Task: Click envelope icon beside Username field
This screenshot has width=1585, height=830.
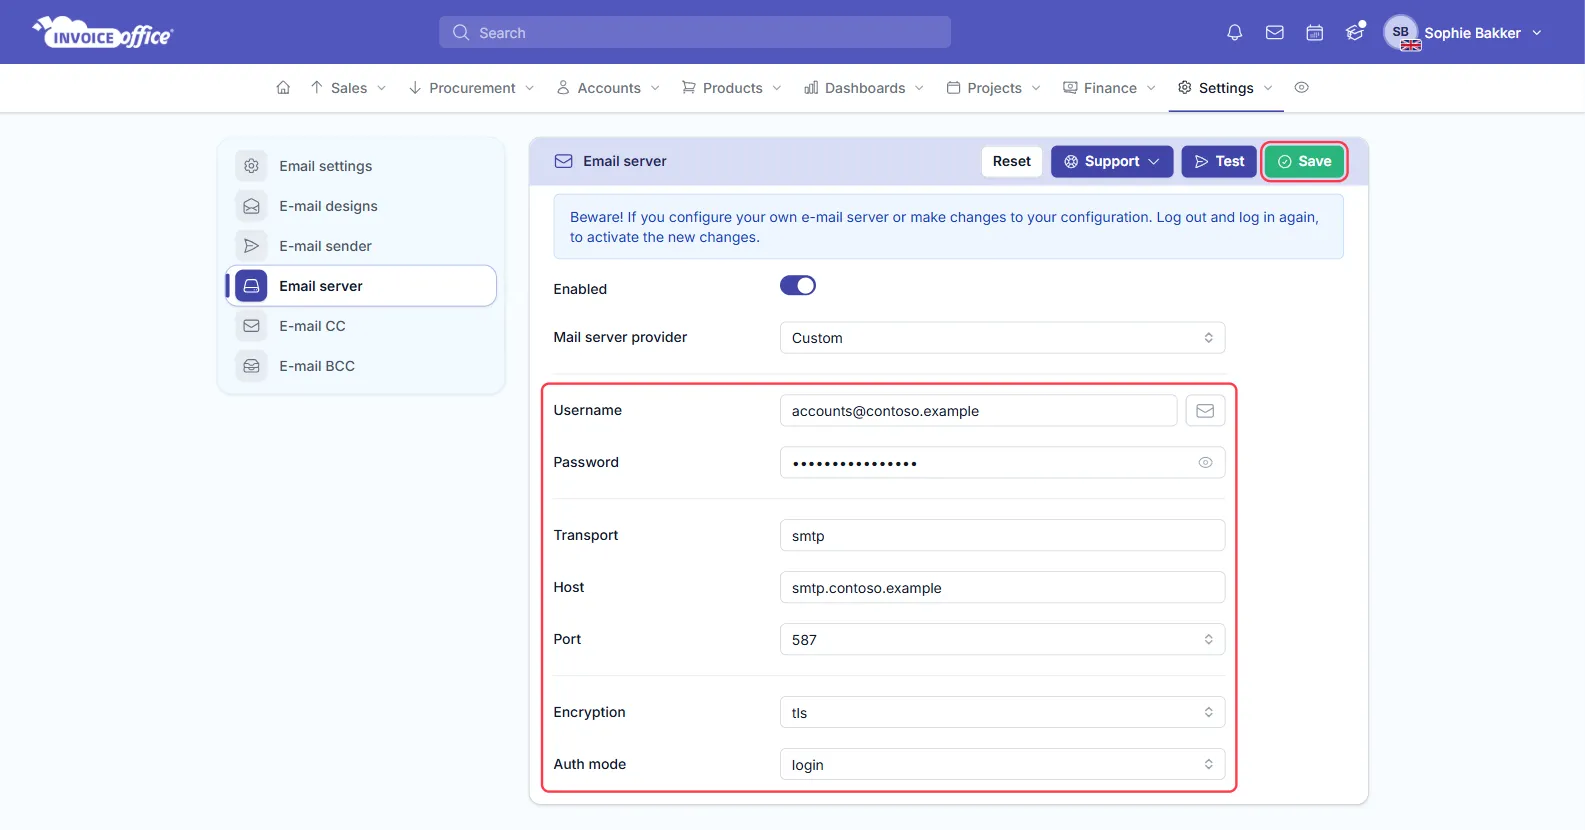Action: coord(1205,411)
